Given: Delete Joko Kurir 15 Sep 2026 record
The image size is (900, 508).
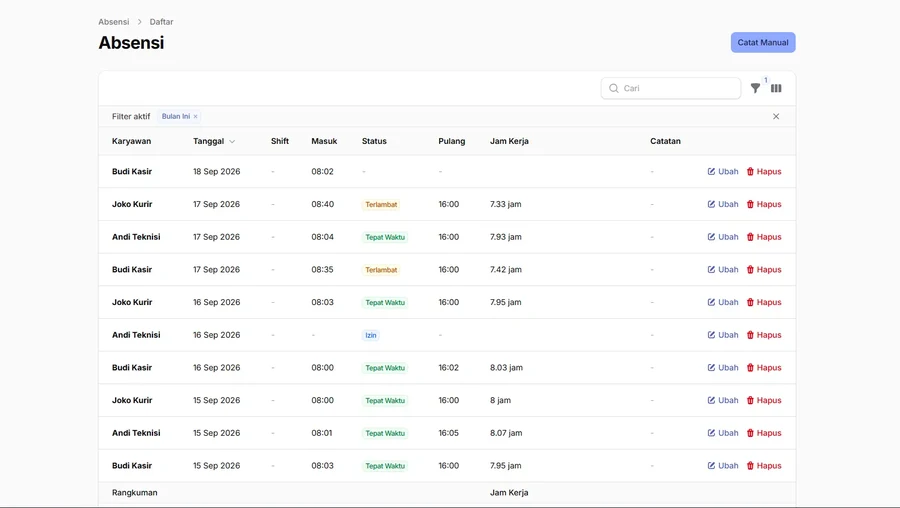Looking at the screenshot, I should 764,401.
